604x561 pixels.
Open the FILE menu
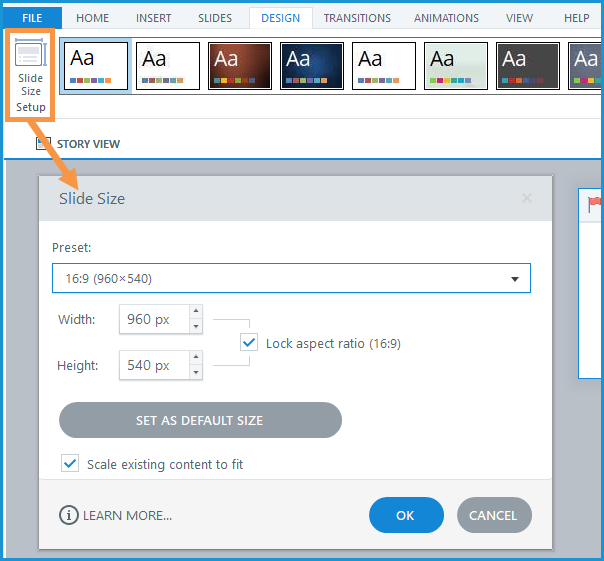(x=32, y=18)
